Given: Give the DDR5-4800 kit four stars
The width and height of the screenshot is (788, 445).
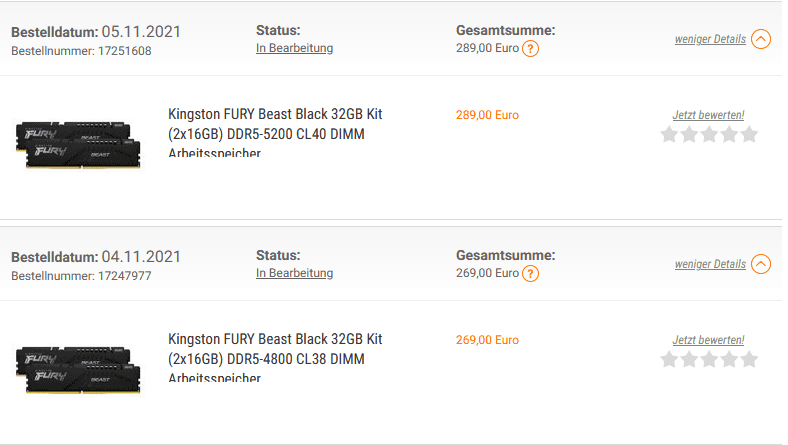Looking at the screenshot, I should pyautogui.click(x=729, y=359).
